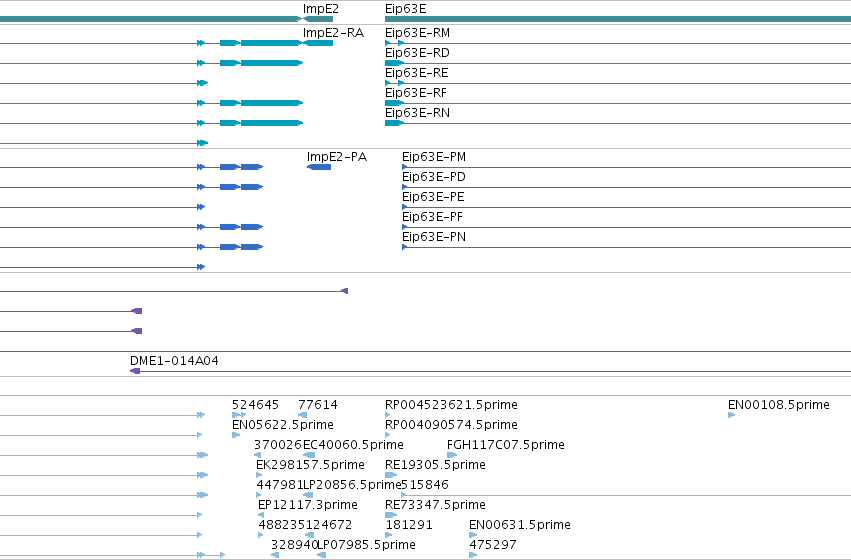Select EST 488235
This screenshot has height=560, width=851.
[x=282, y=526]
